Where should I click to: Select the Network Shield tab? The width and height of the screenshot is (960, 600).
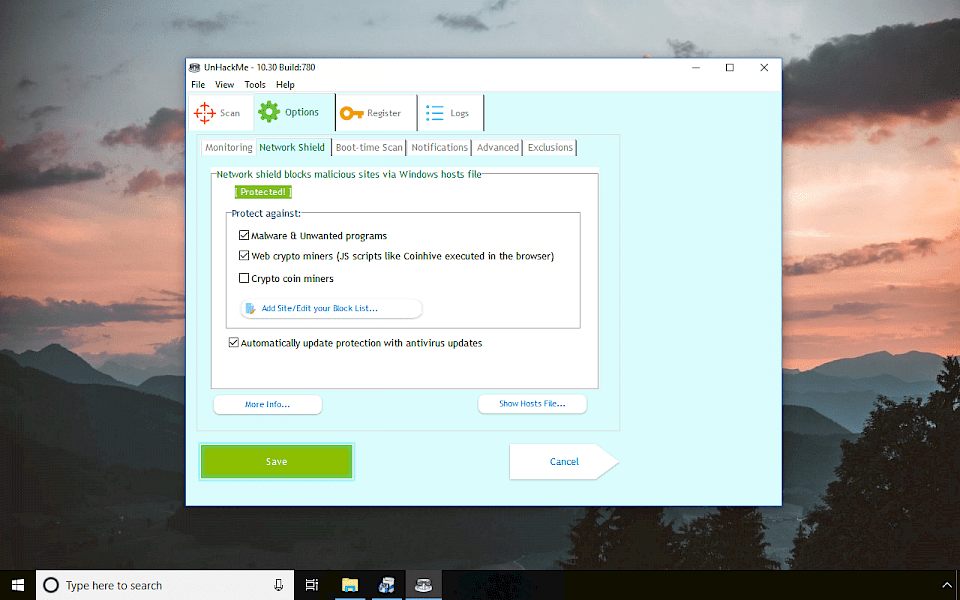[292, 148]
